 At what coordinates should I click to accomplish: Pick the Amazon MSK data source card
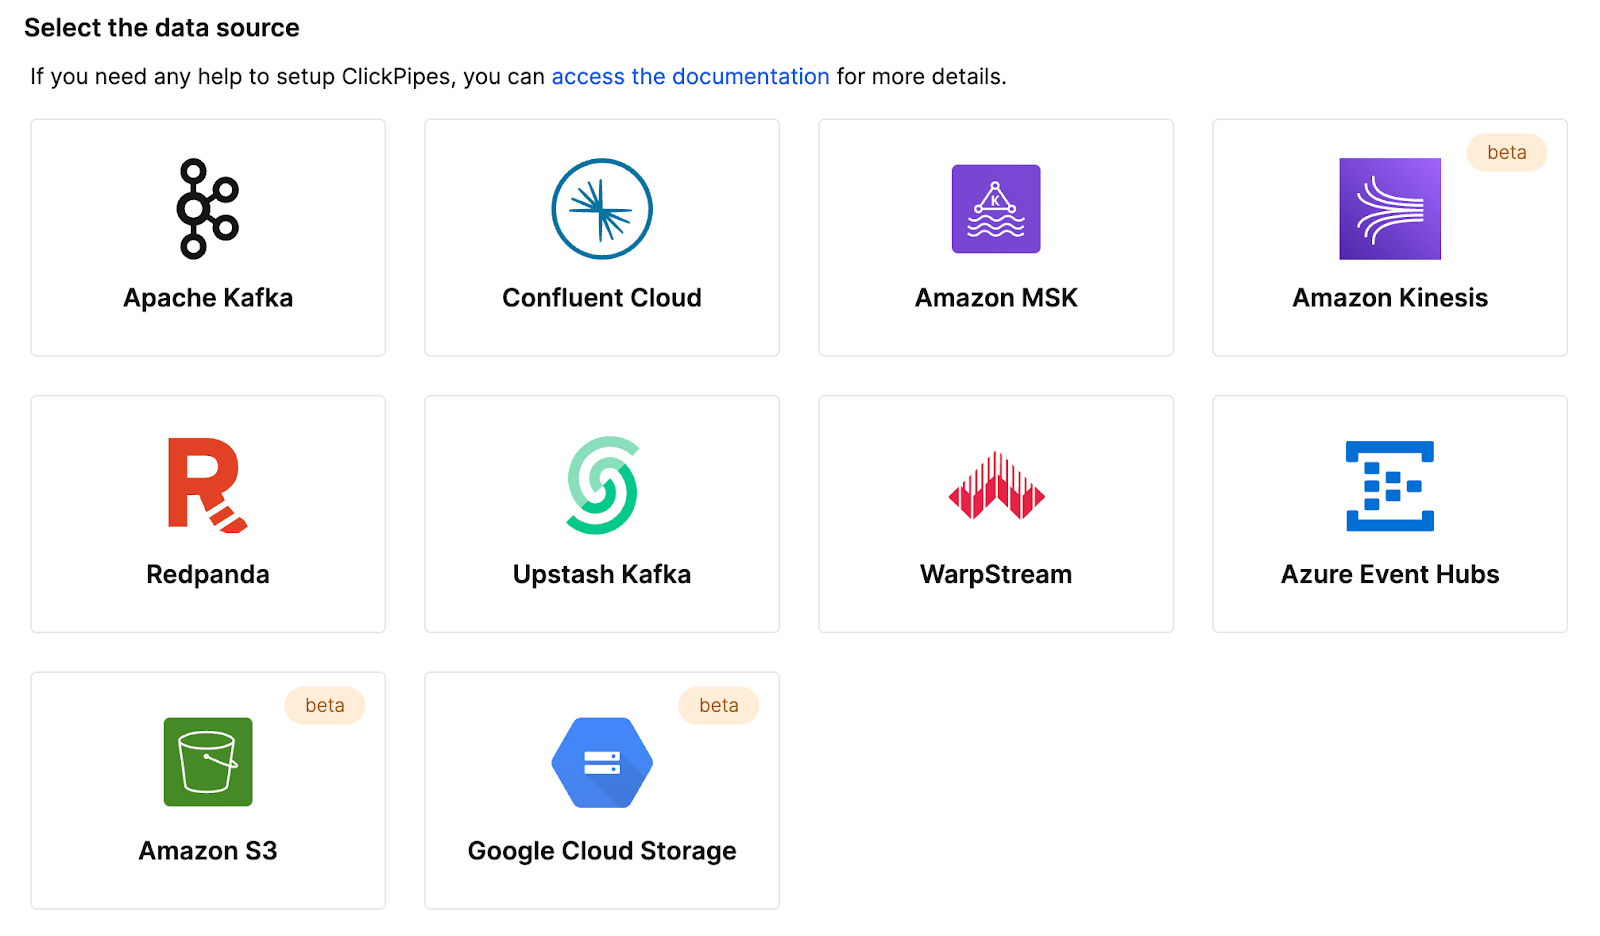[995, 237]
